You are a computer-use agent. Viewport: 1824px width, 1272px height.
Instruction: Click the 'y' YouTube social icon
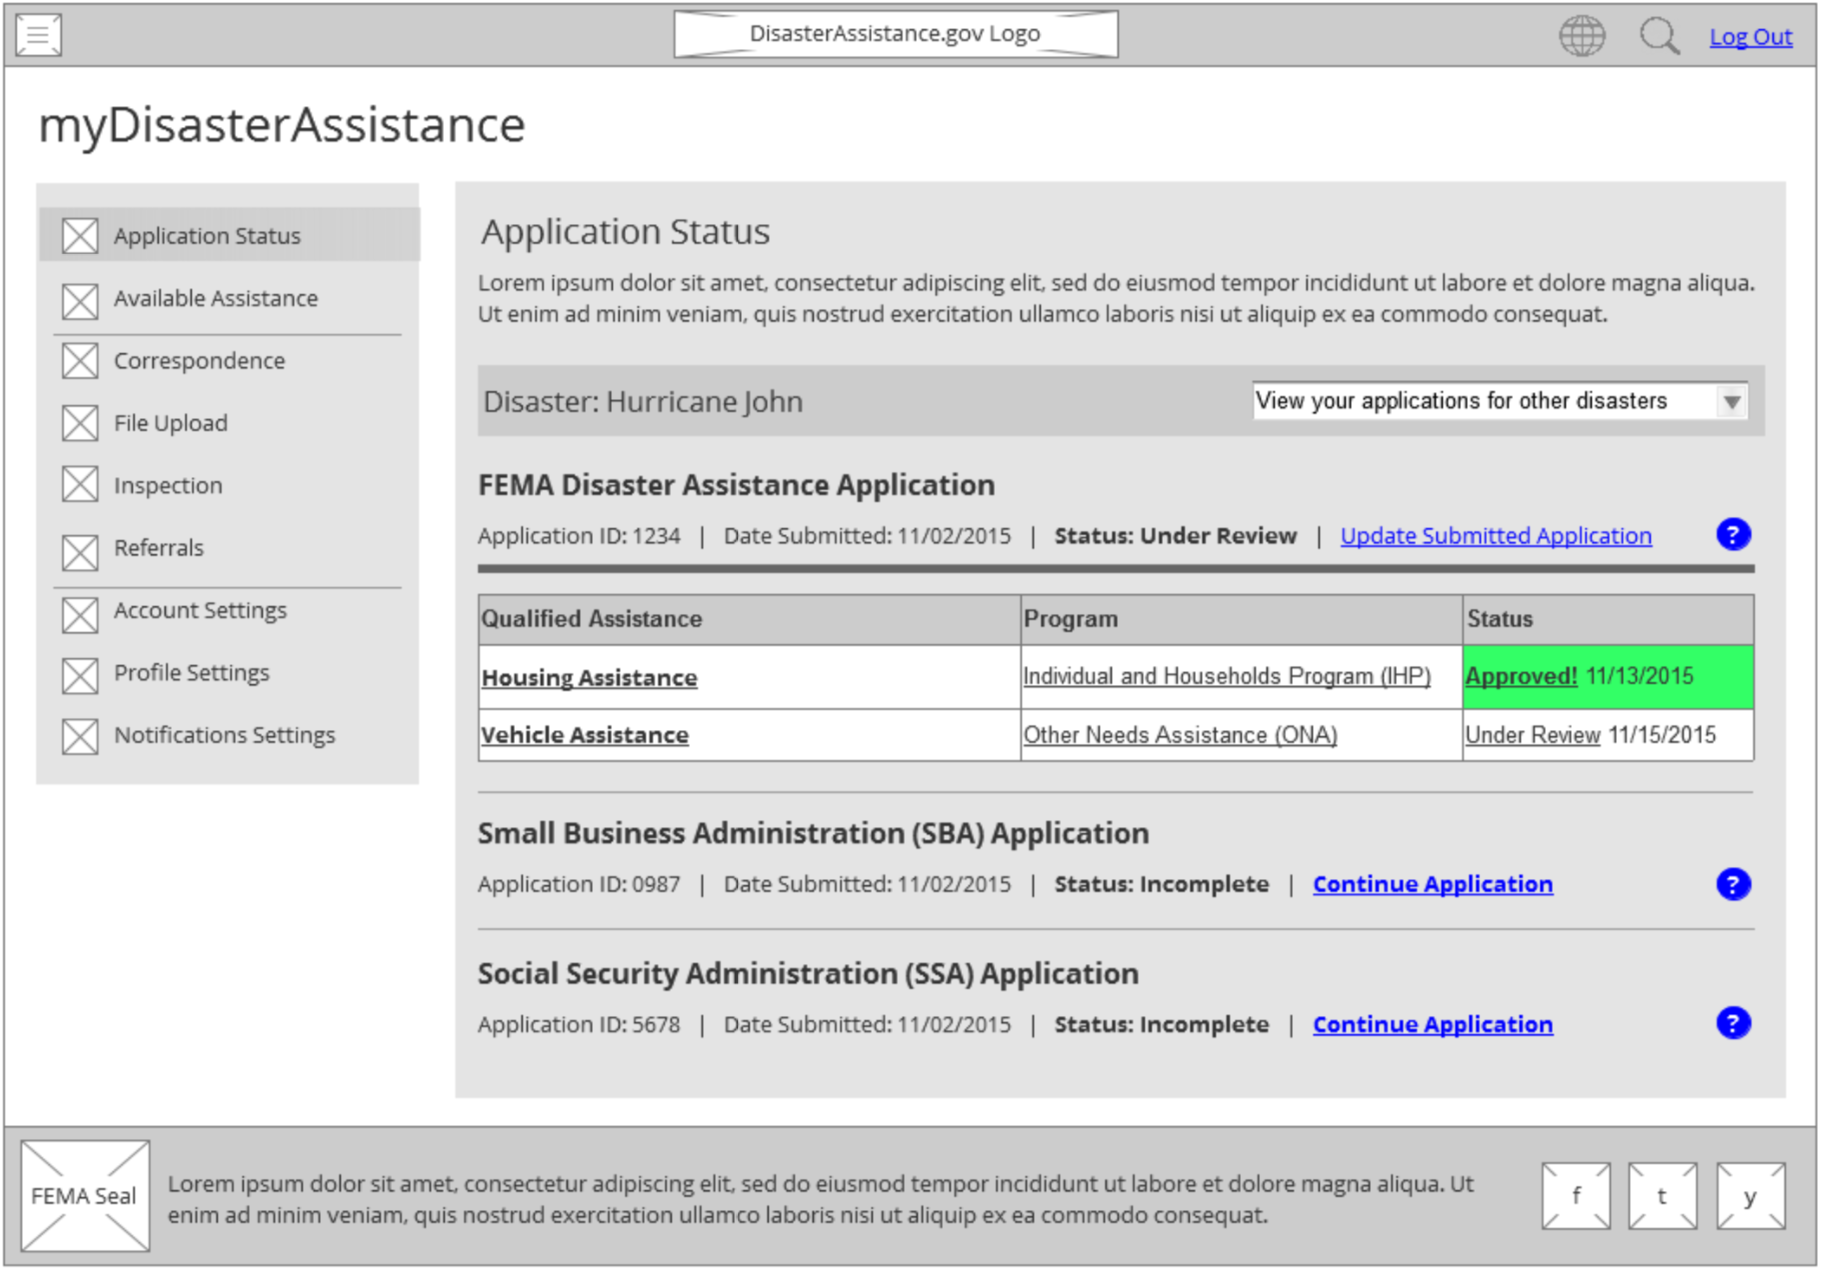tap(1750, 1196)
